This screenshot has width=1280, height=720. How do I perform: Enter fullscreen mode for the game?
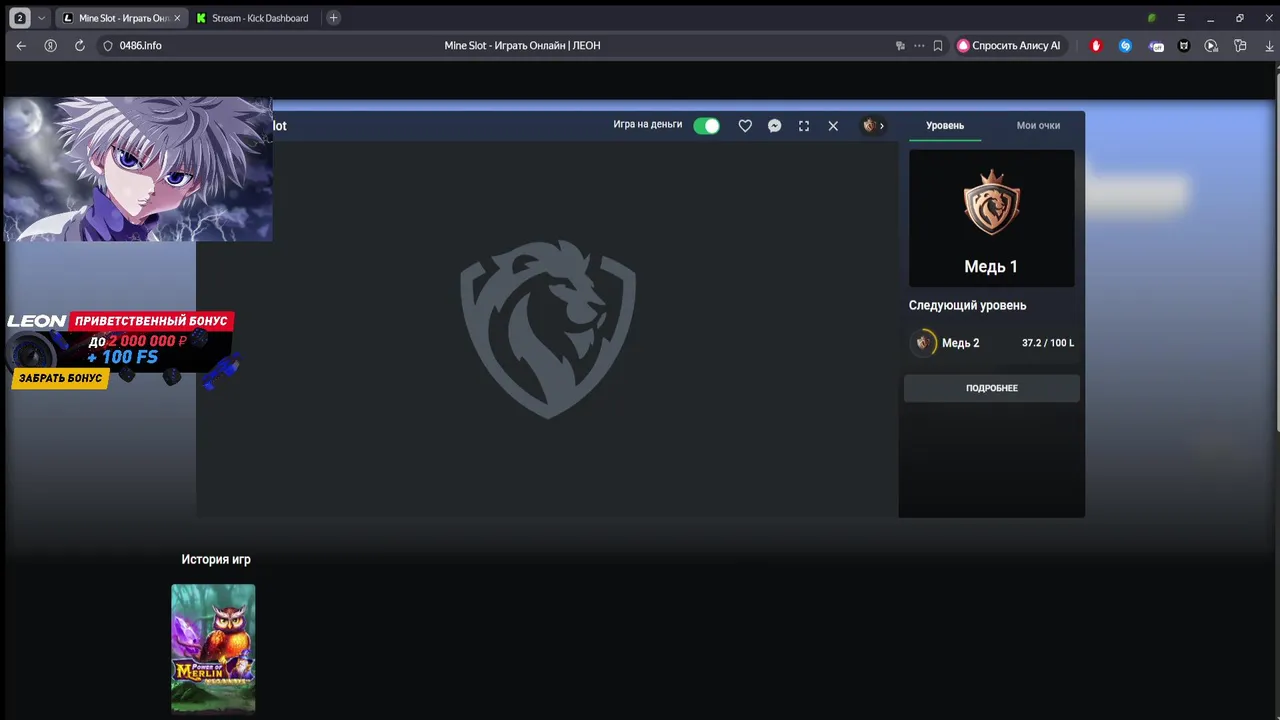804,126
